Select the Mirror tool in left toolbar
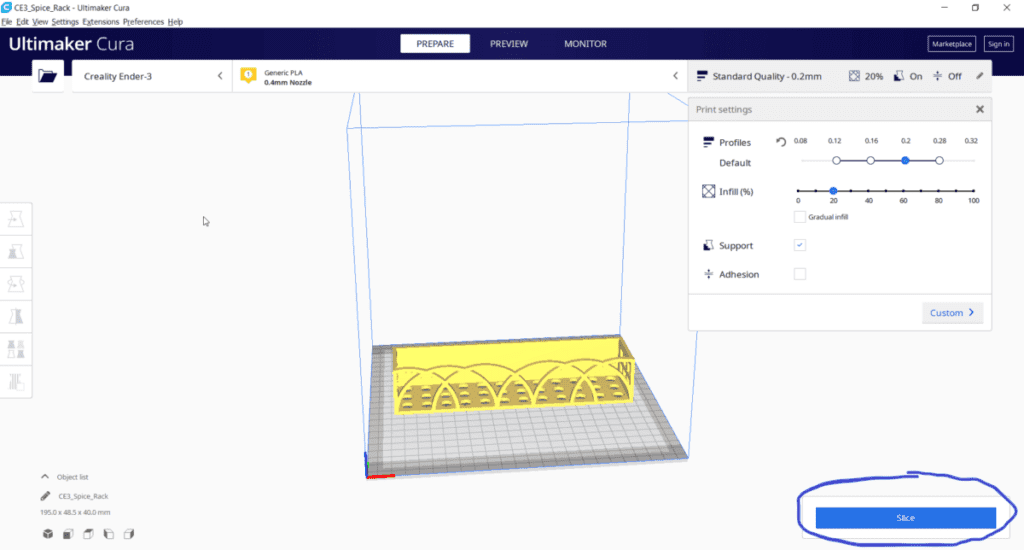Viewport: 1024px width, 550px height. pos(16,317)
